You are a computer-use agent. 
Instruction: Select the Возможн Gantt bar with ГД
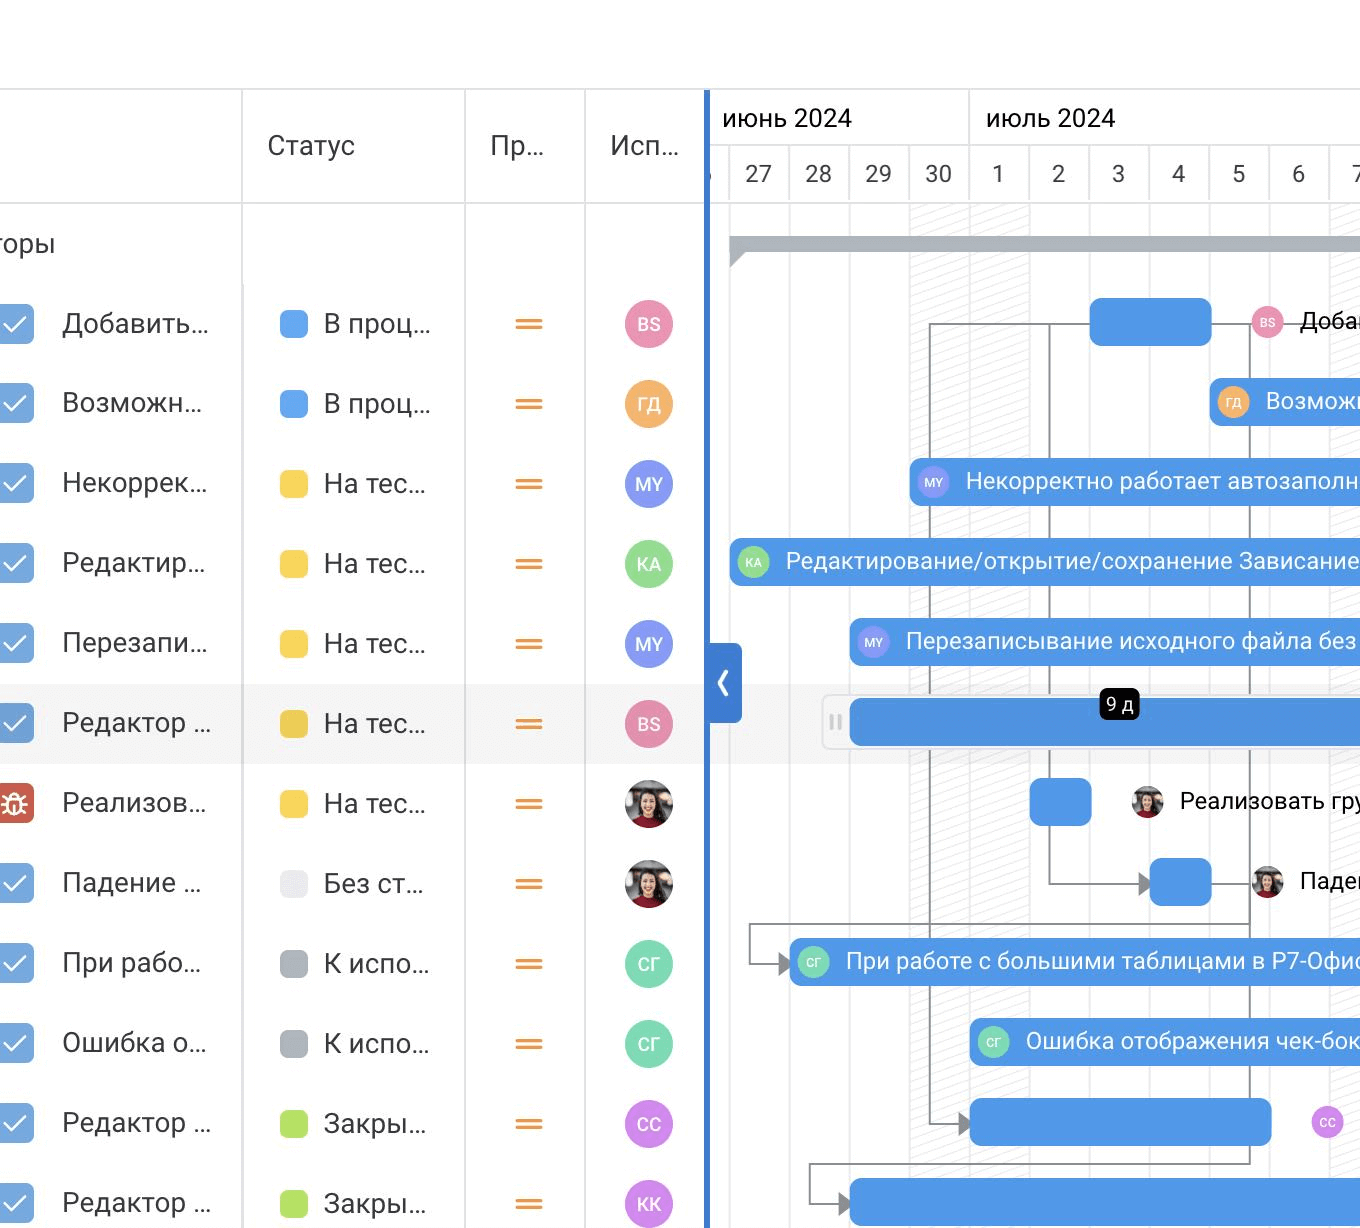point(1284,402)
